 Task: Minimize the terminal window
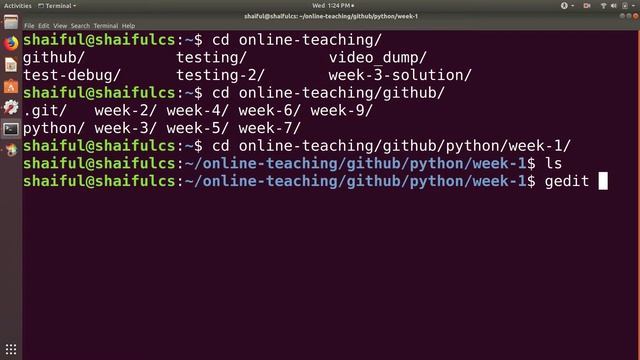622,16
